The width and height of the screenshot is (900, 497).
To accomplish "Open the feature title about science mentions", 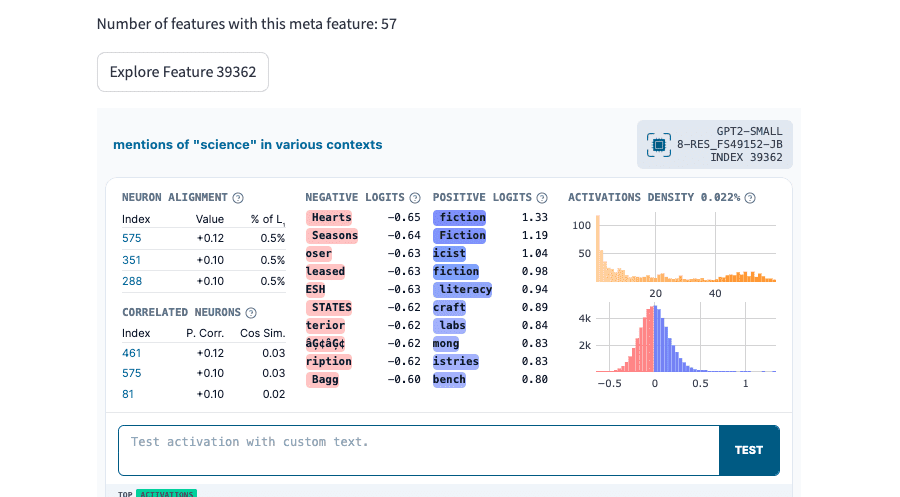I will tap(247, 145).
